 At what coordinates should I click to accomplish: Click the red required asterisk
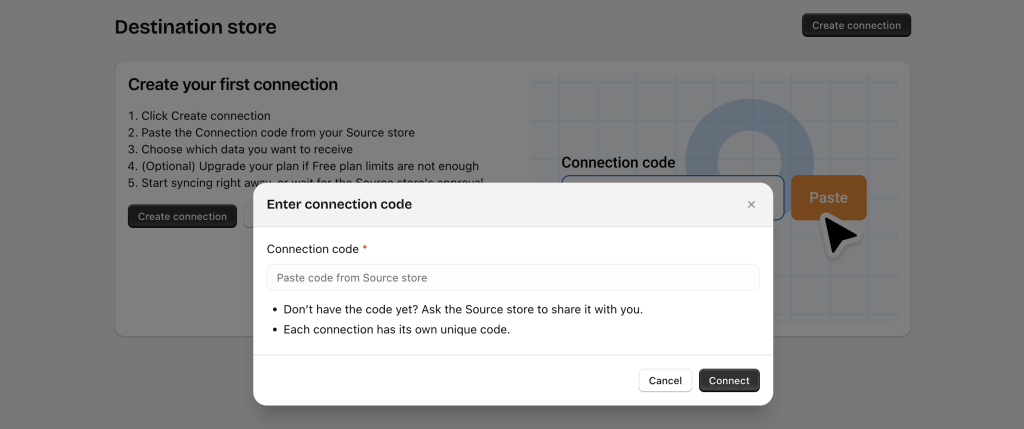[365, 249]
